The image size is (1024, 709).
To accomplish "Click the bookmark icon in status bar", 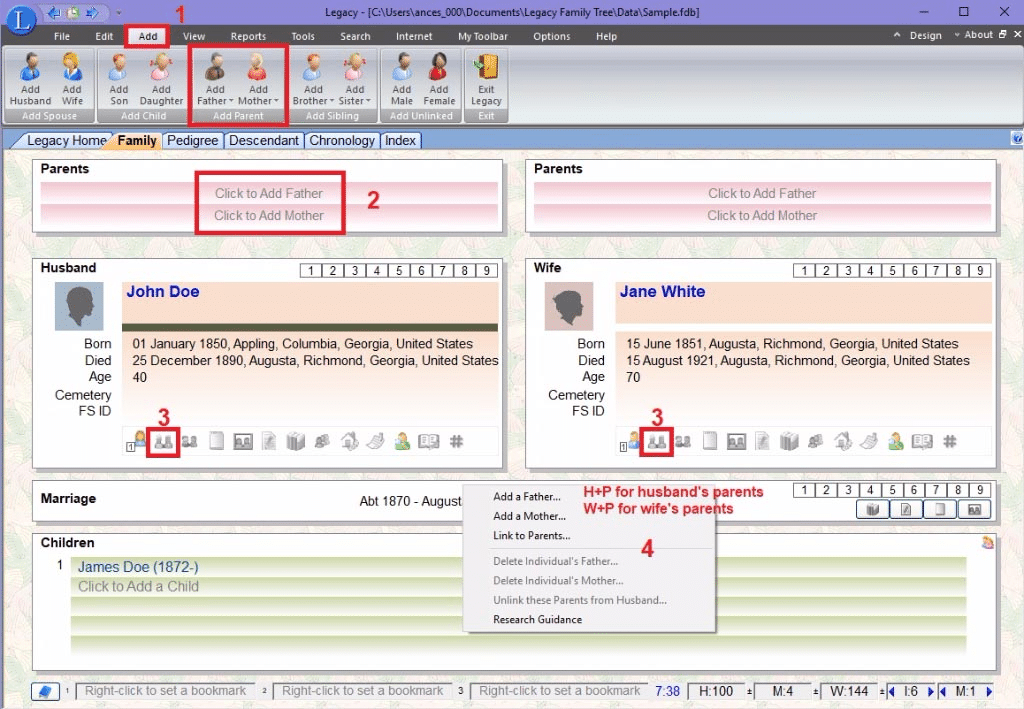I will point(45,691).
